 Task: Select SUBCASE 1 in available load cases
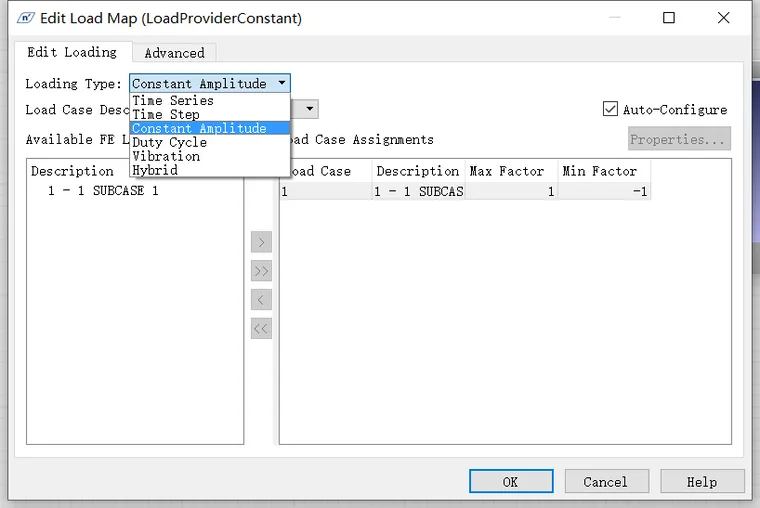(103, 190)
